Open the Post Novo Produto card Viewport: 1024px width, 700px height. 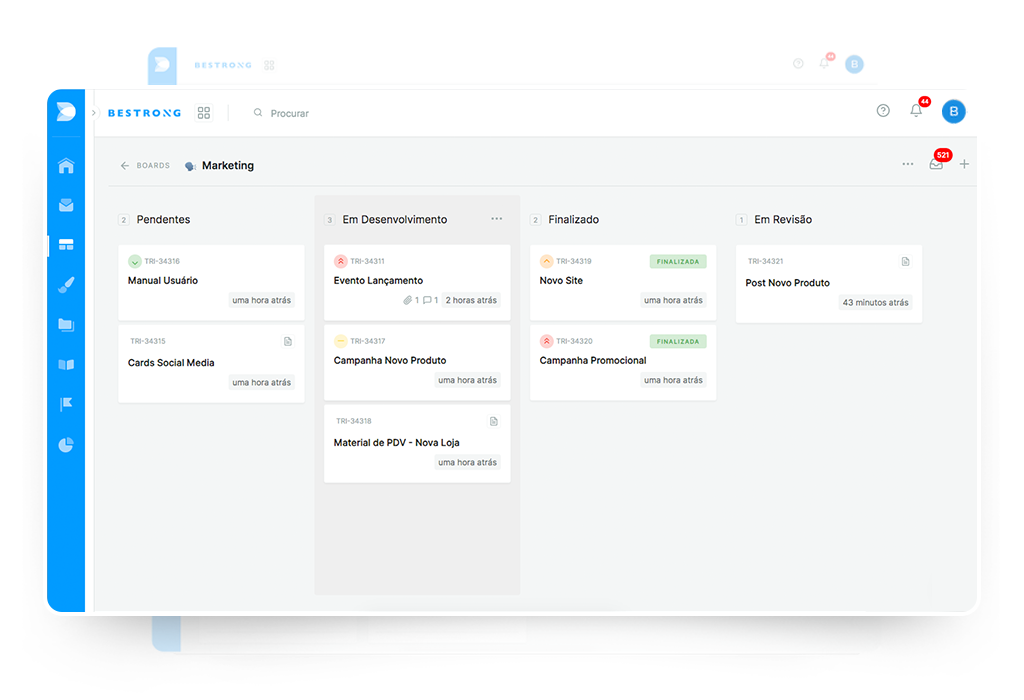click(829, 283)
